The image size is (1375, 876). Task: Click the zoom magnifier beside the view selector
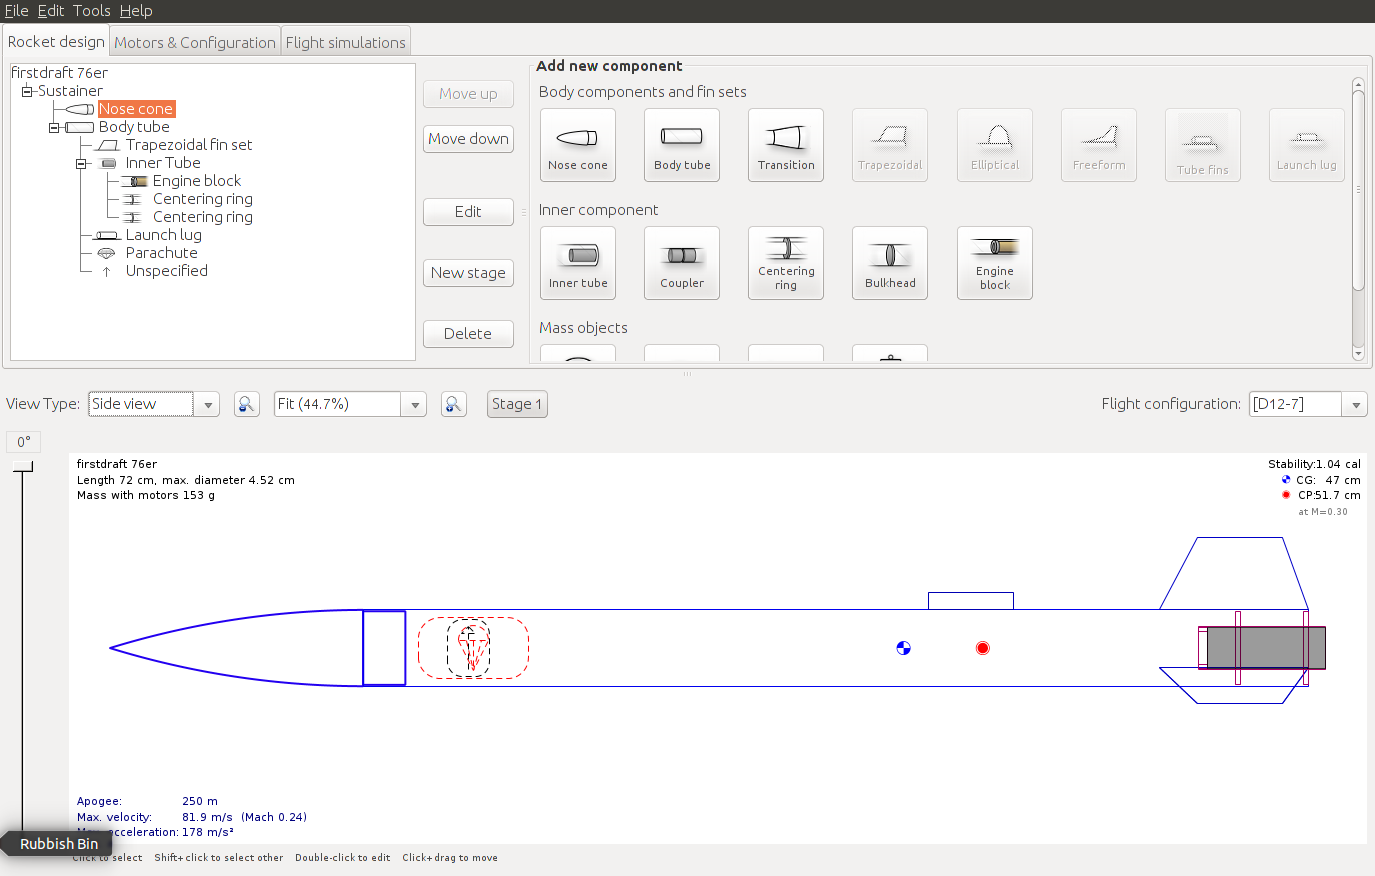tap(246, 404)
